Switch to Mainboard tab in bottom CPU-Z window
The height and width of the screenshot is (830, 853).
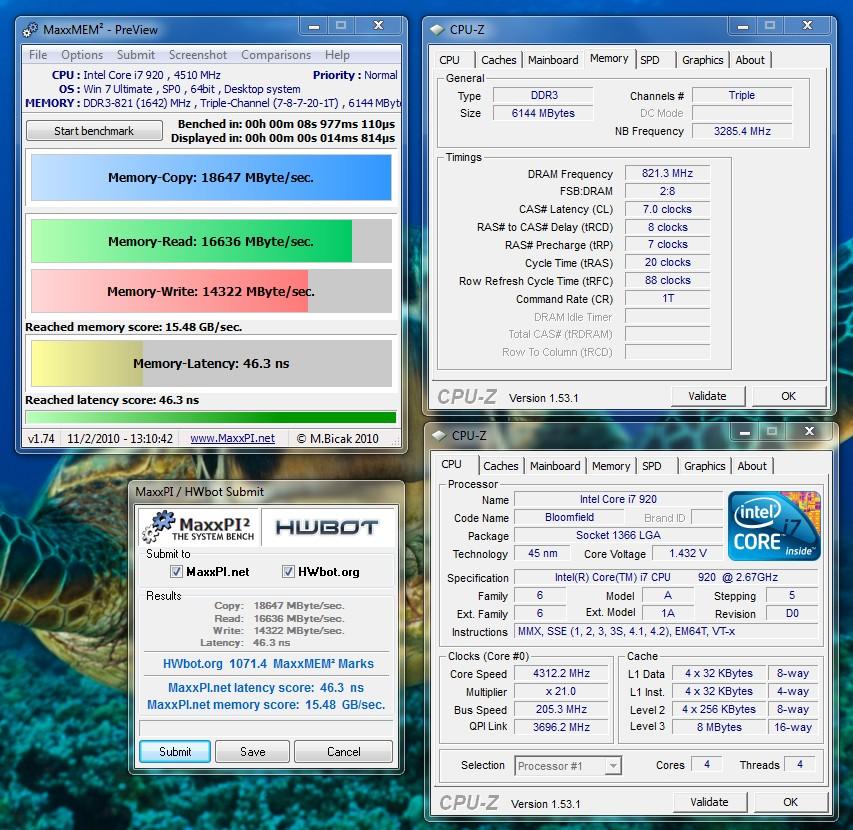(x=555, y=466)
